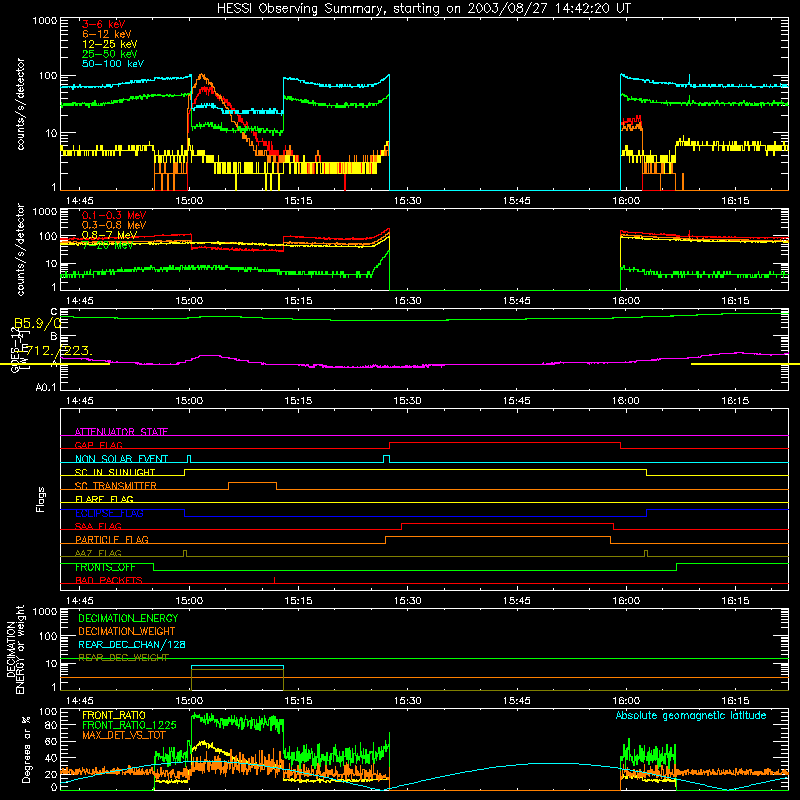The image size is (800, 800).
Task: Click the green 25-50 keV legend label
Action: [x=110, y=54]
